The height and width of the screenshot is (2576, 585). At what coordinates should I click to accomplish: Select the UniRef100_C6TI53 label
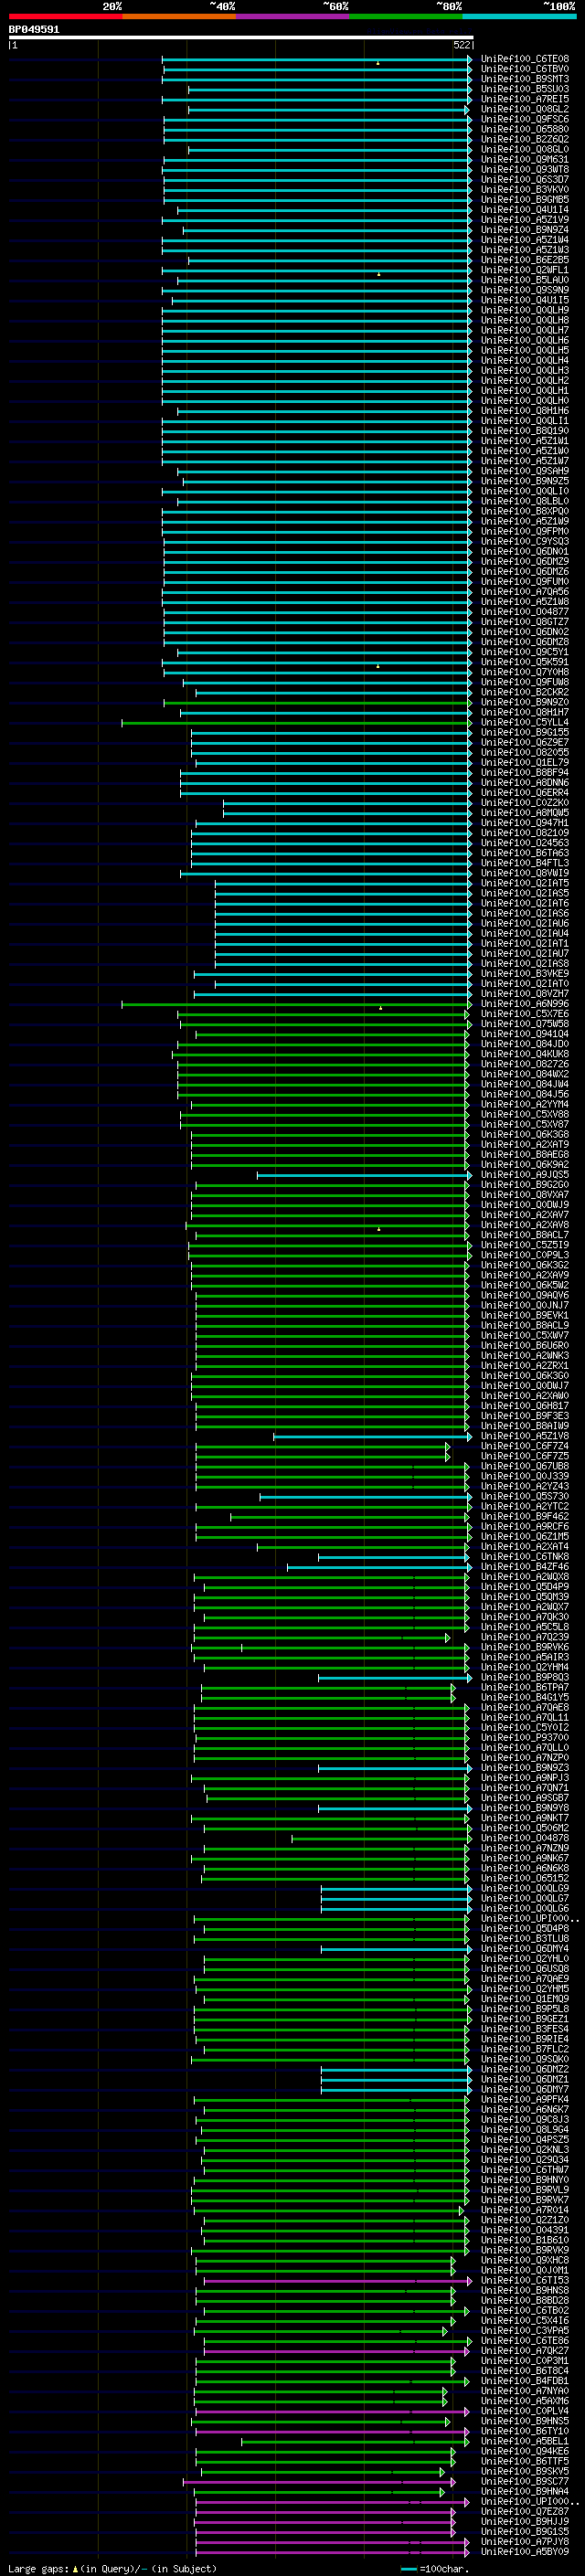[524, 2280]
